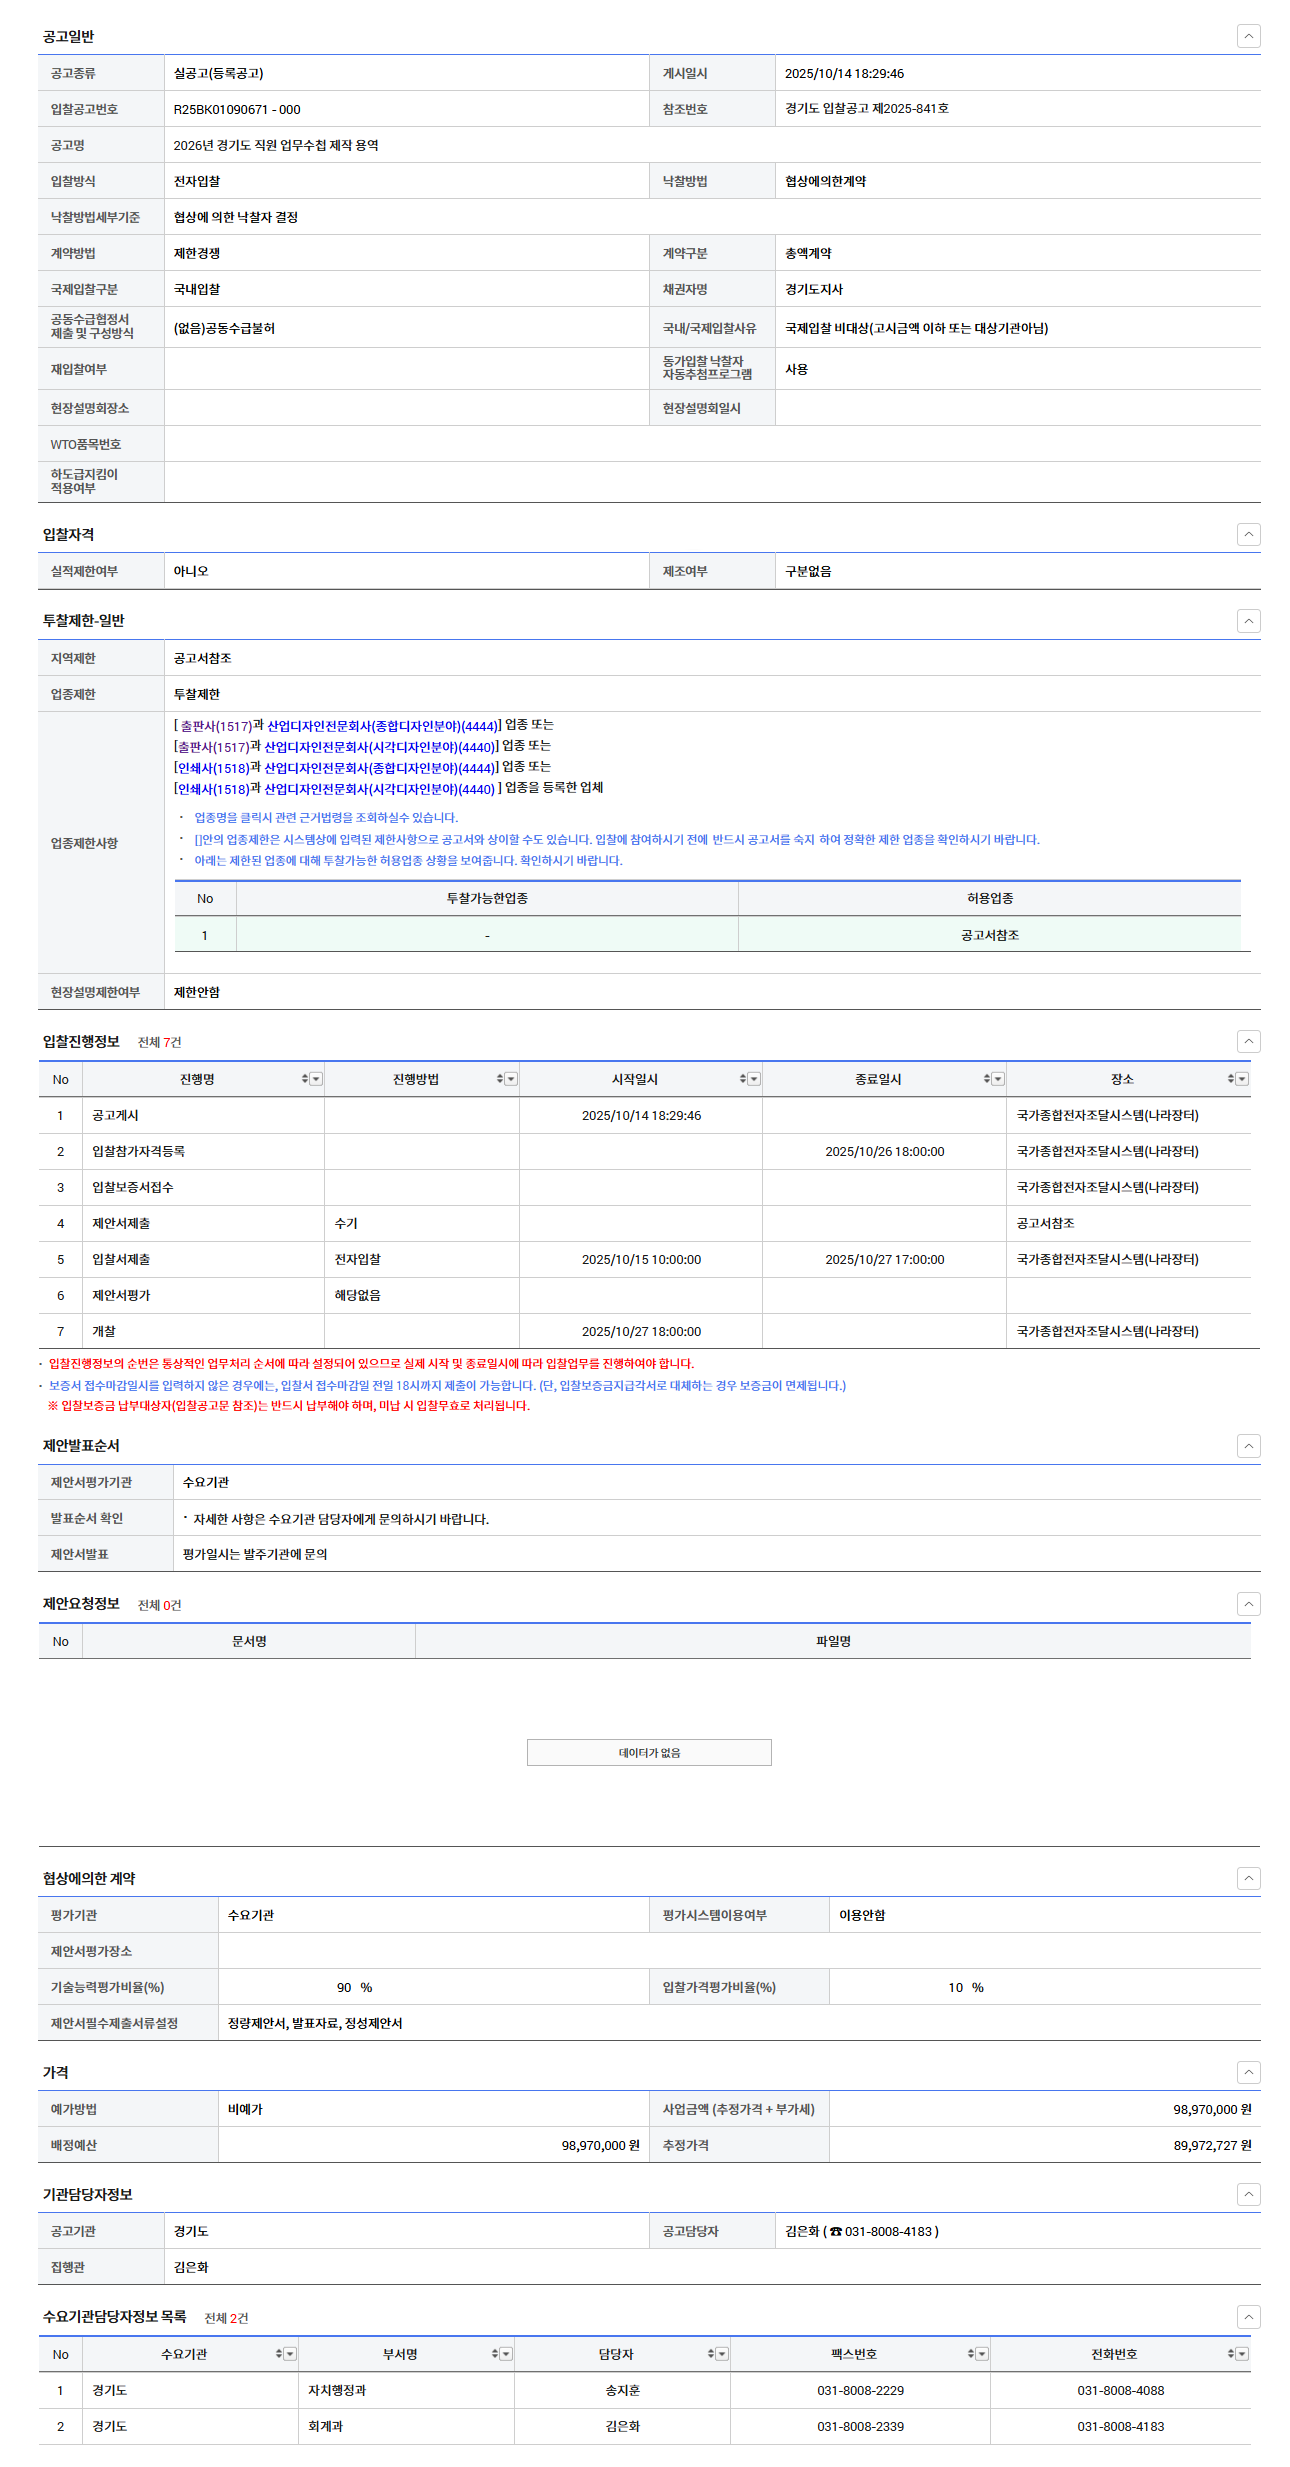This screenshot has width=1290, height=2467.
Task: Open the last-line 산업디자인전문회사(시각디자인분야)(4440) link
Action: 379,789
